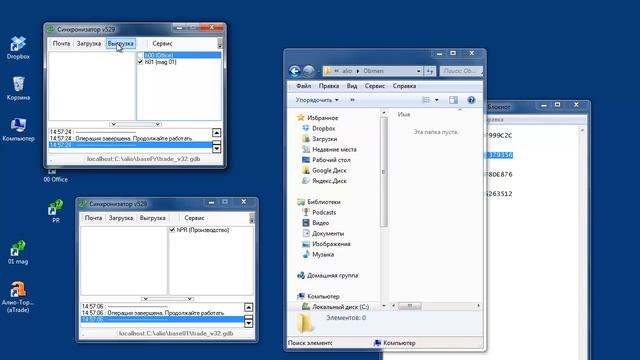The image size is (640, 360).
Task: Open the Алио-Торг (aTrade) desktop icon
Action: pos(18,296)
